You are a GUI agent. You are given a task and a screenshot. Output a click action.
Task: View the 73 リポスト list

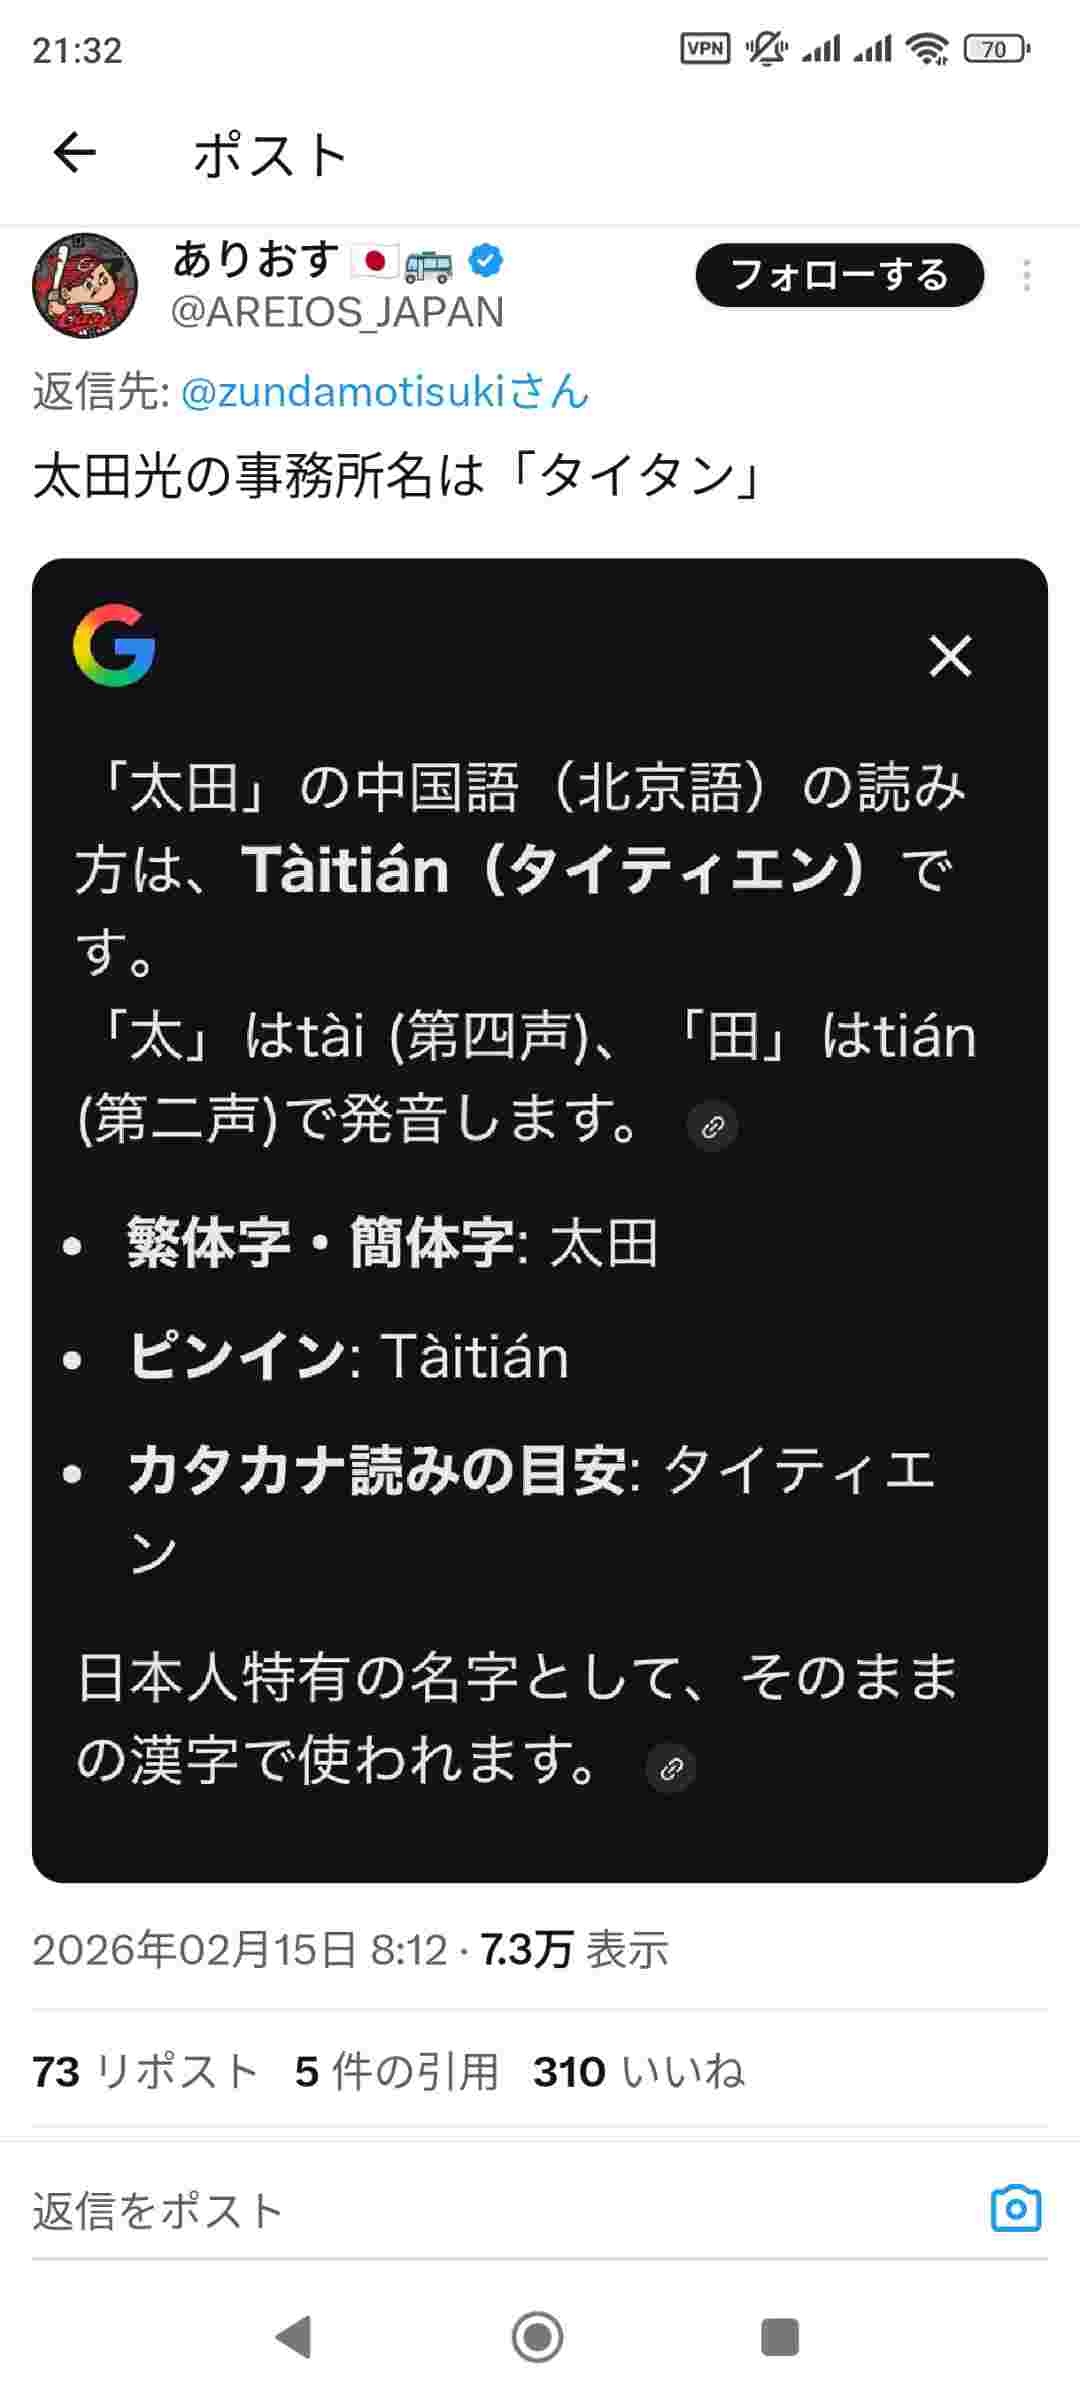[x=146, y=2073]
